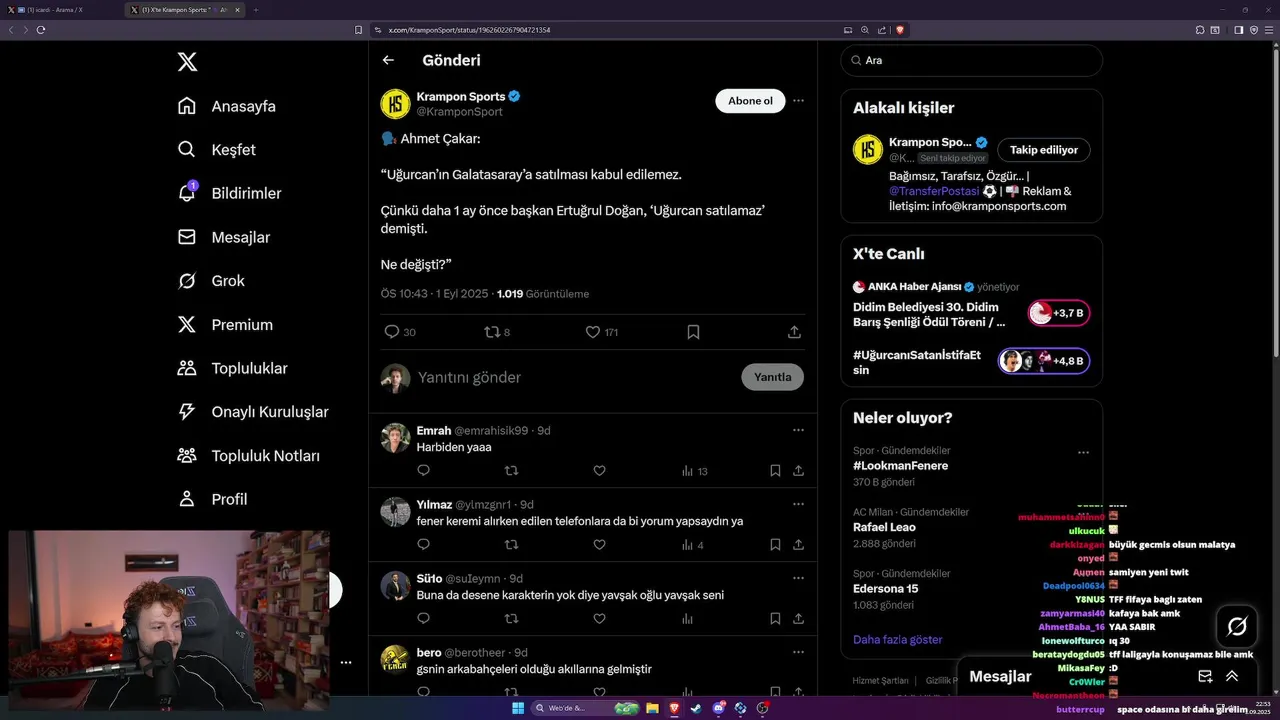This screenshot has height=720, width=1280.
Task: Open a new browser tab
Action: [256, 9]
